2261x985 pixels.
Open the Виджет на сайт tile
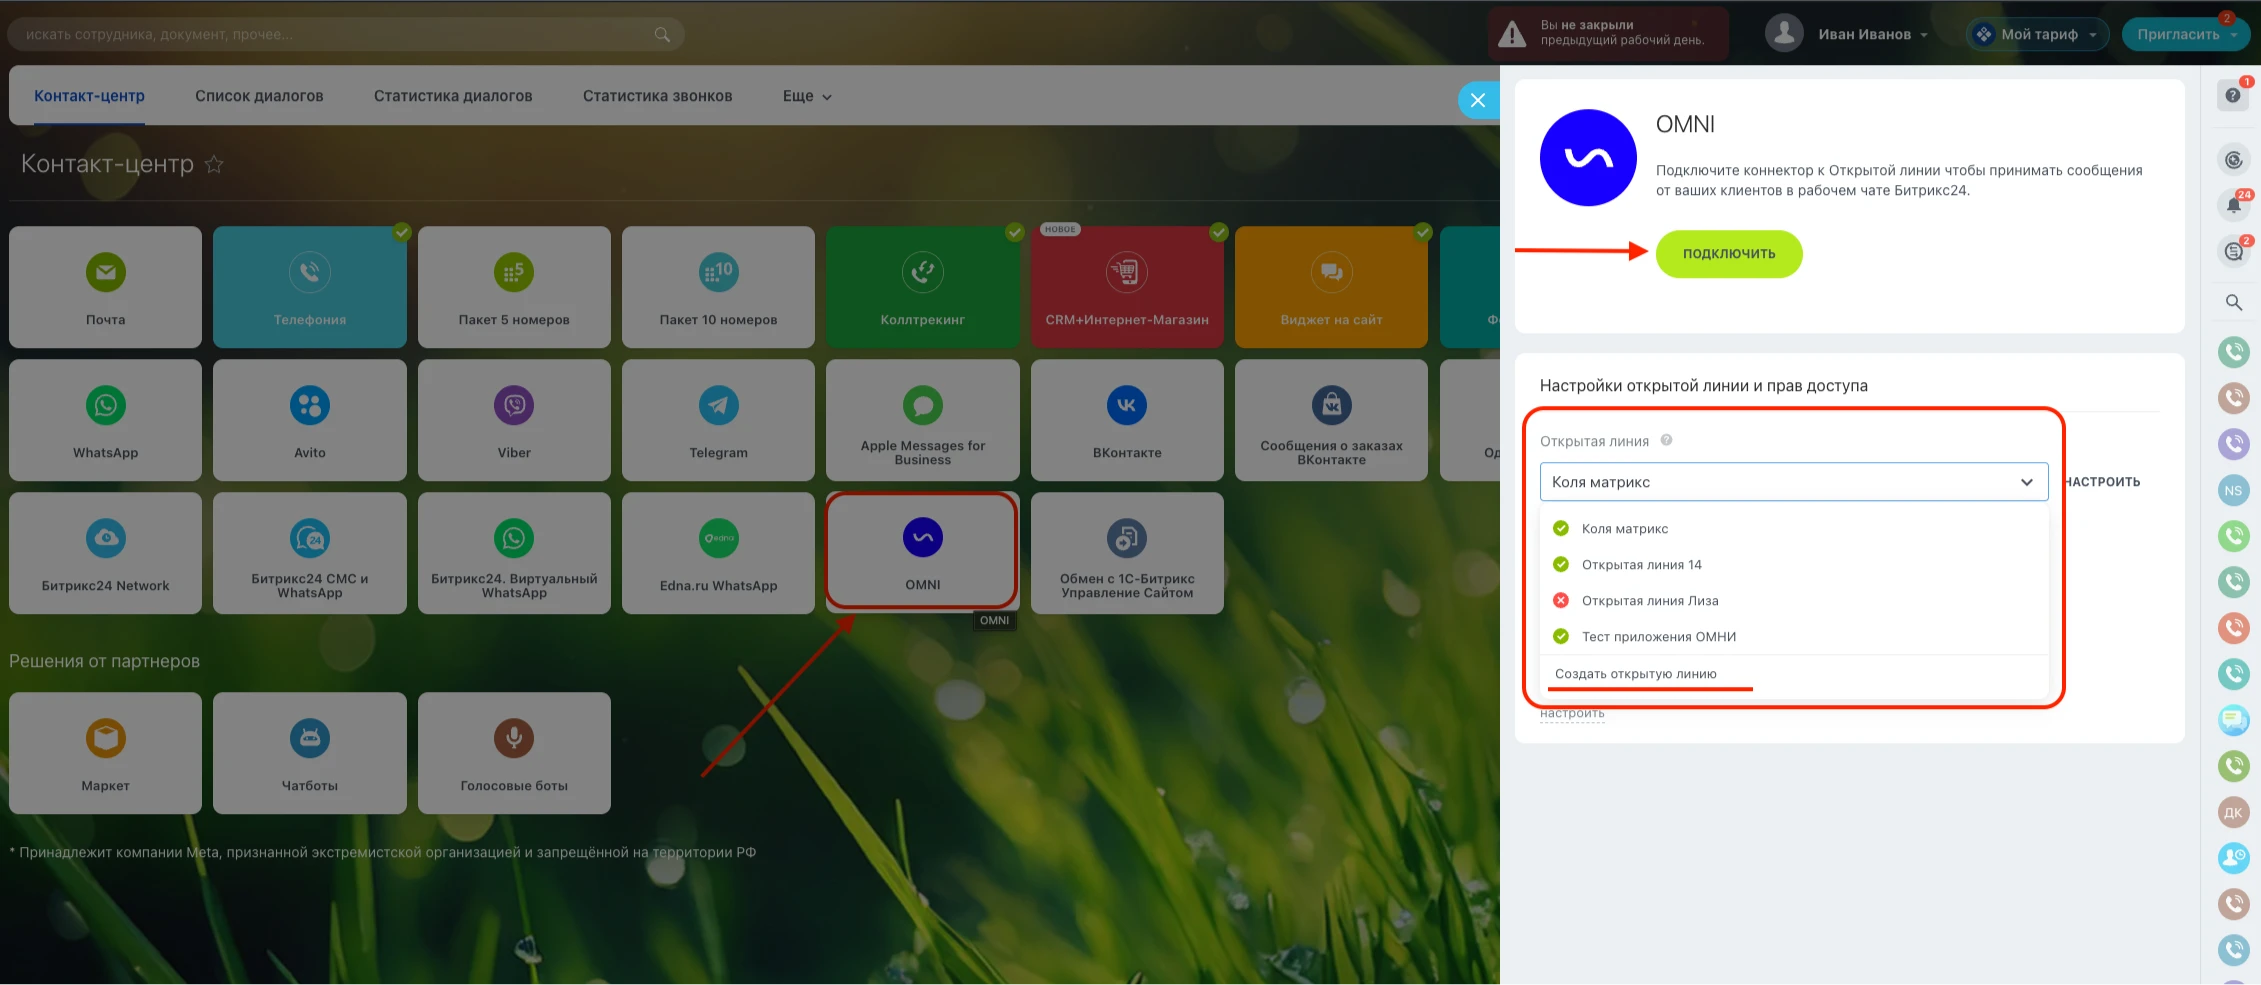pos(1331,287)
